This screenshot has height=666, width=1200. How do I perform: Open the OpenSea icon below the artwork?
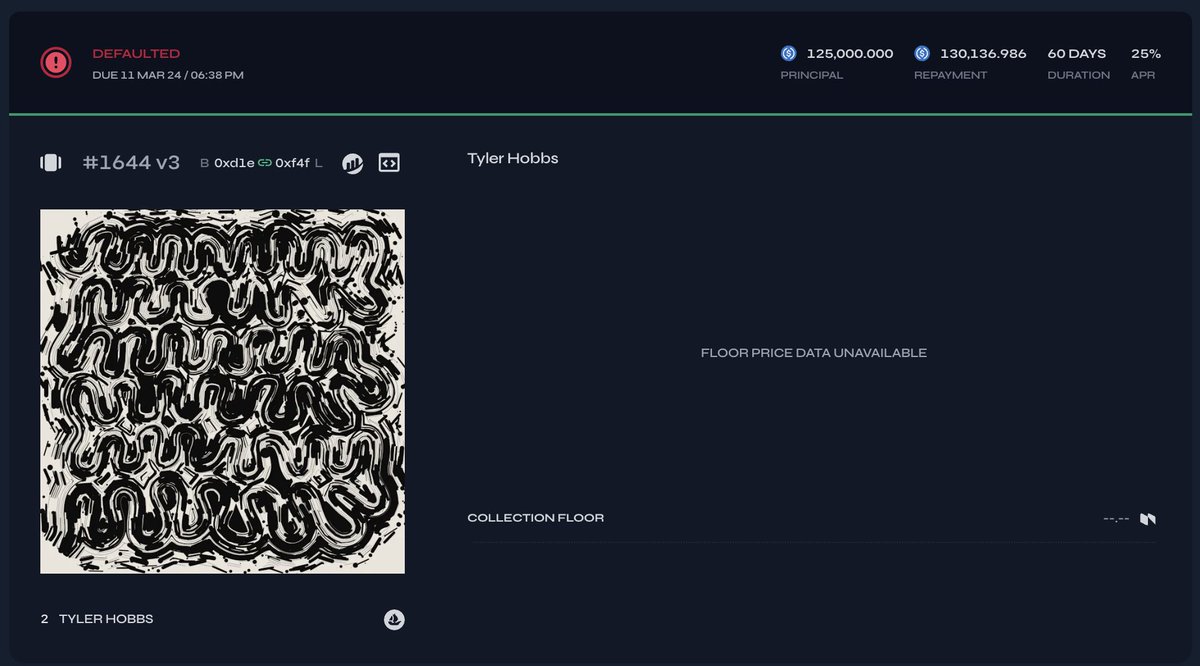[394, 620]
